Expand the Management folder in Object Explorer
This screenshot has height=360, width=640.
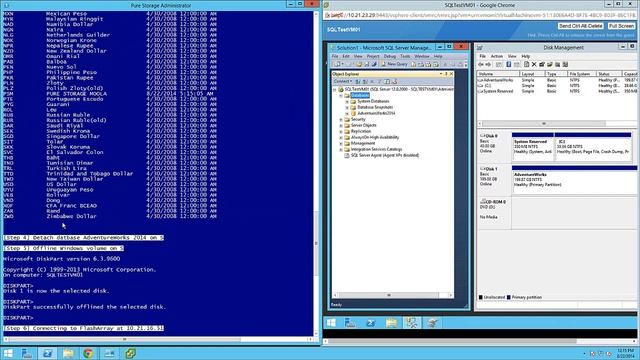[341, 143]
